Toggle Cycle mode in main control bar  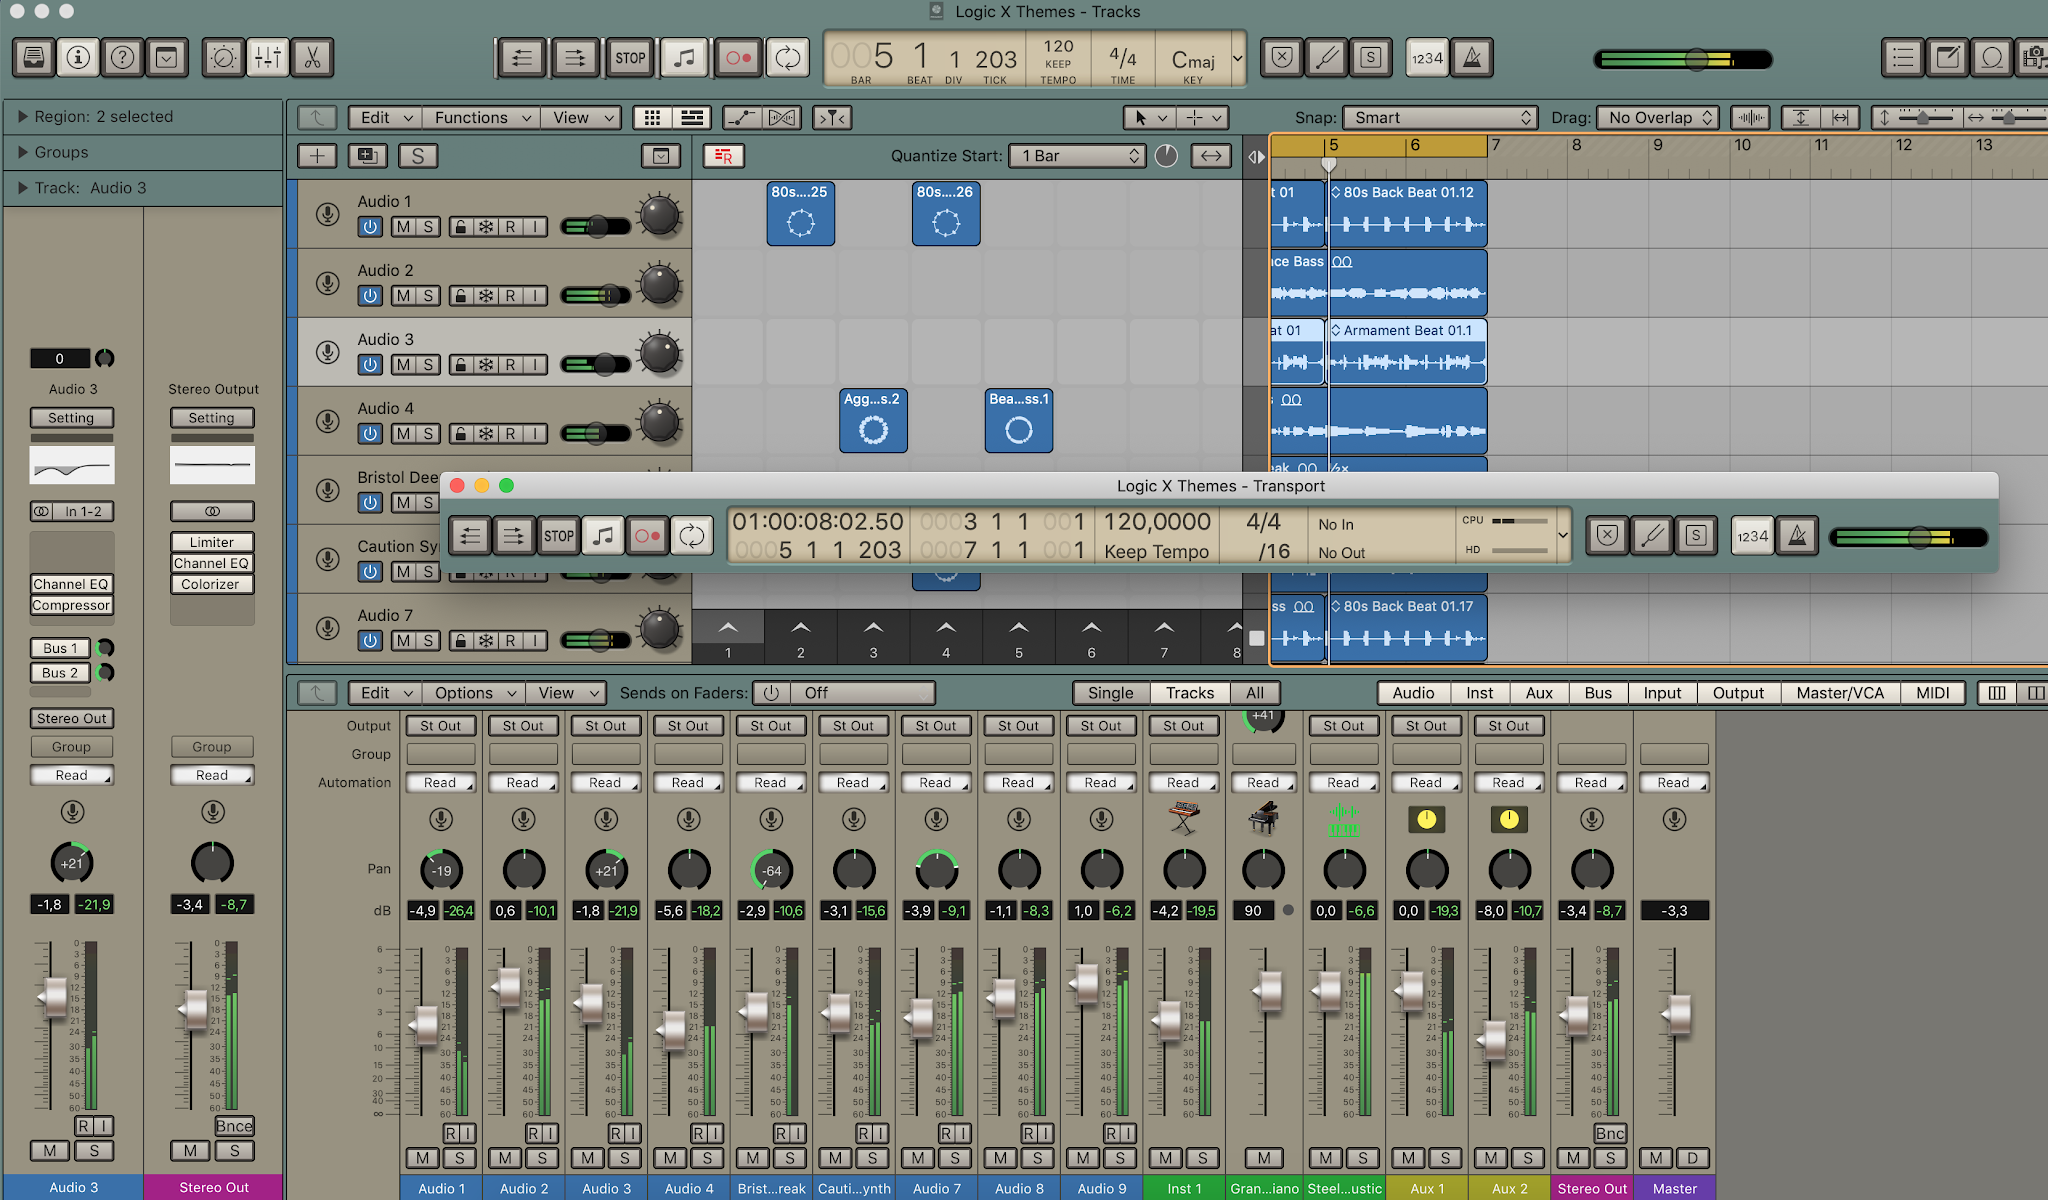788,58
